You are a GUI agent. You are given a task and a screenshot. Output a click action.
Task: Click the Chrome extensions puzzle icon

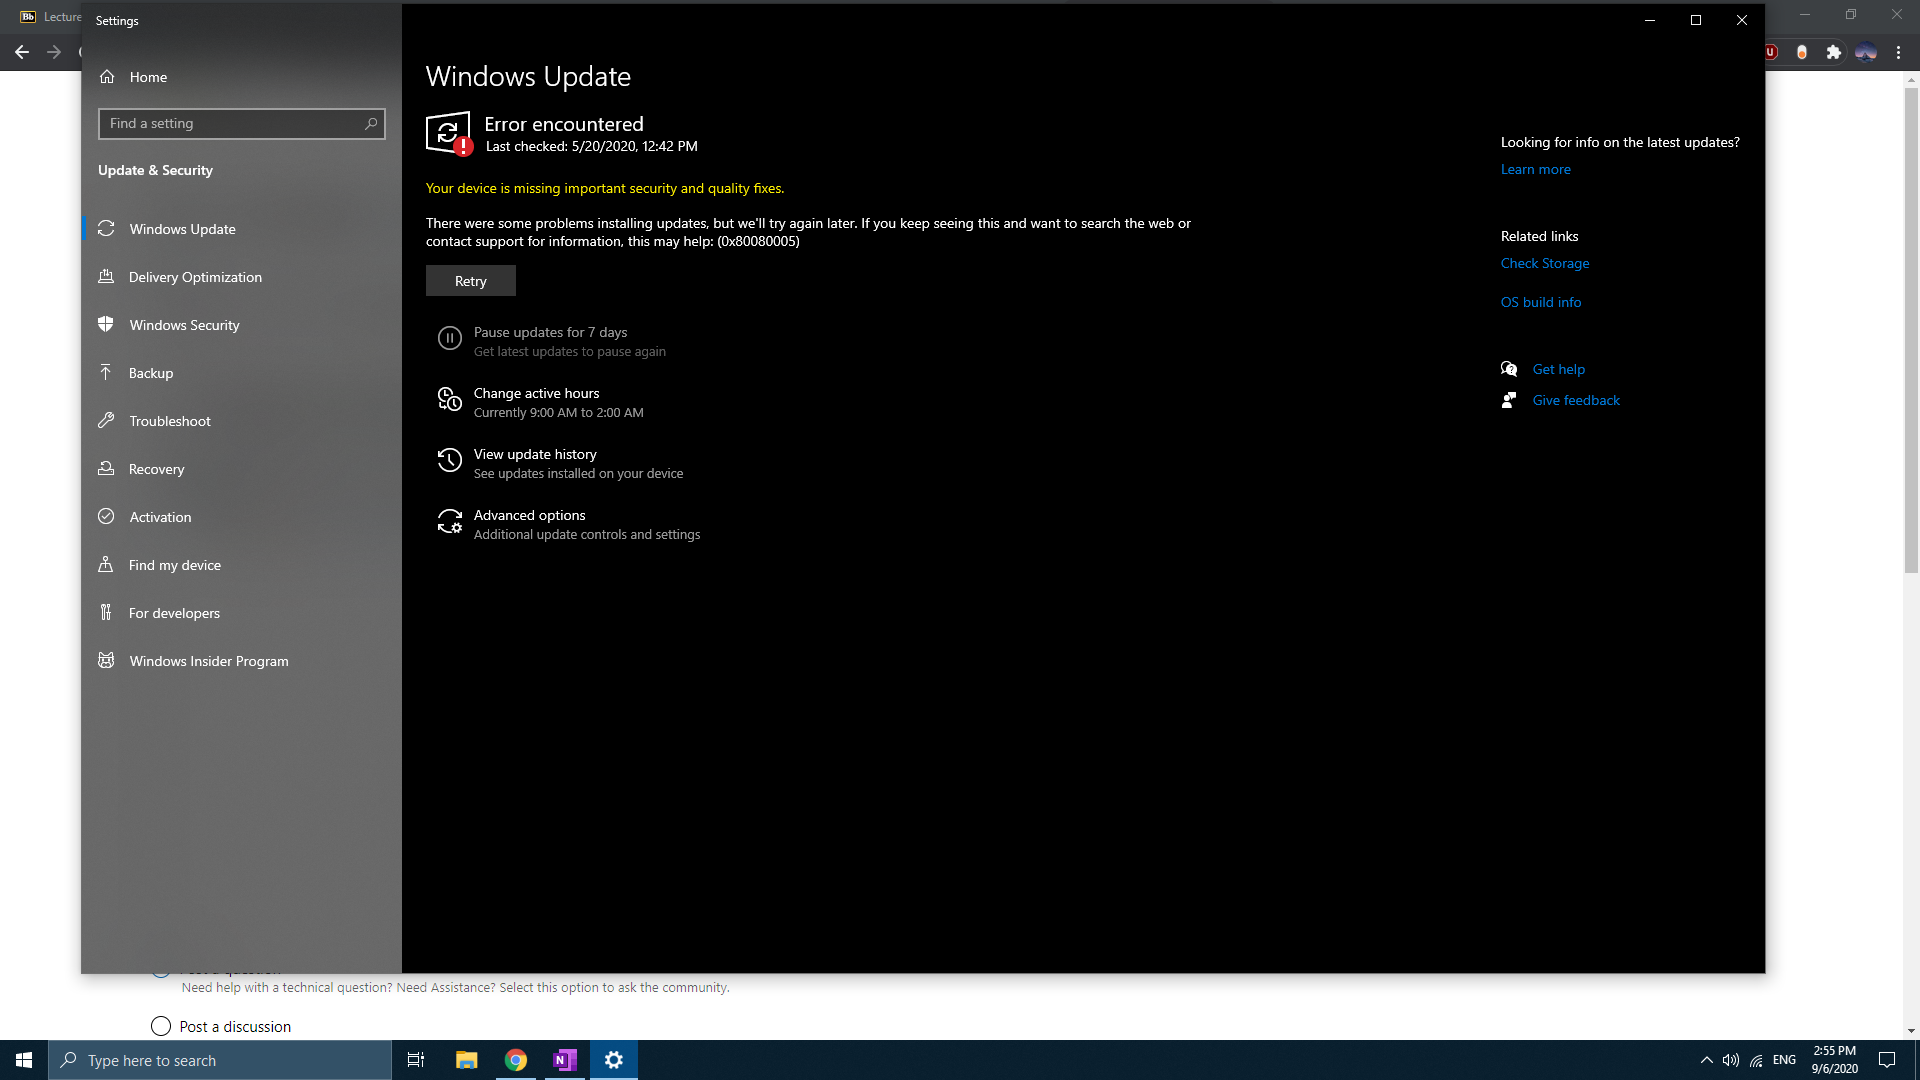pos(1833,52)
